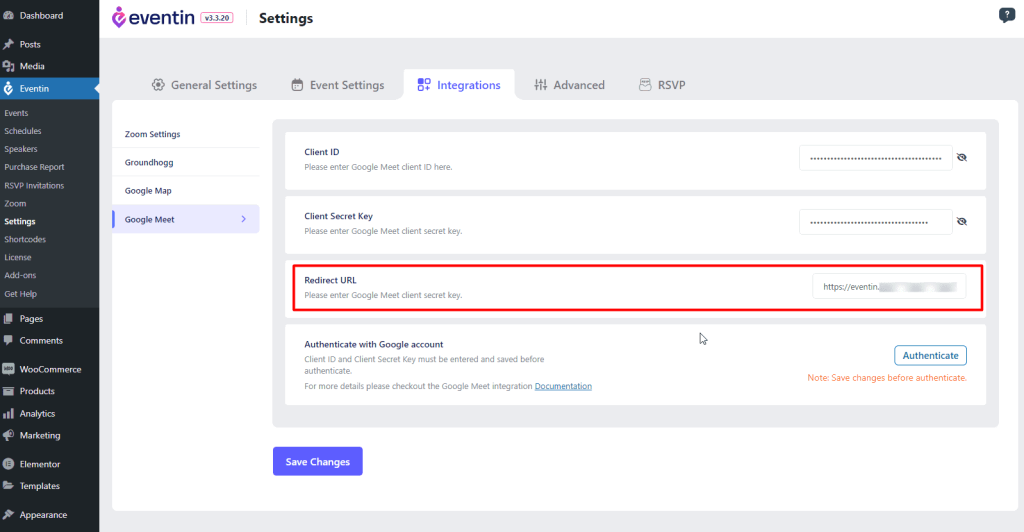This screenshot has height=532, width=1024.
Task: Open Zoom submenu item in sidebar
Action: (15, 204)
